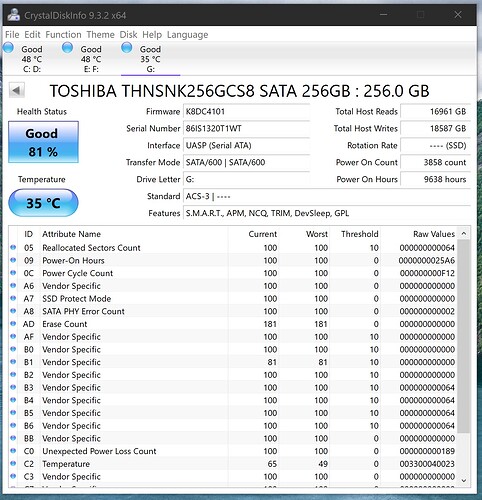The height and width of the screenshot is (500, 482).
Task: Click status dot for B5 Vendor Specific
Action: coord(13,413)
